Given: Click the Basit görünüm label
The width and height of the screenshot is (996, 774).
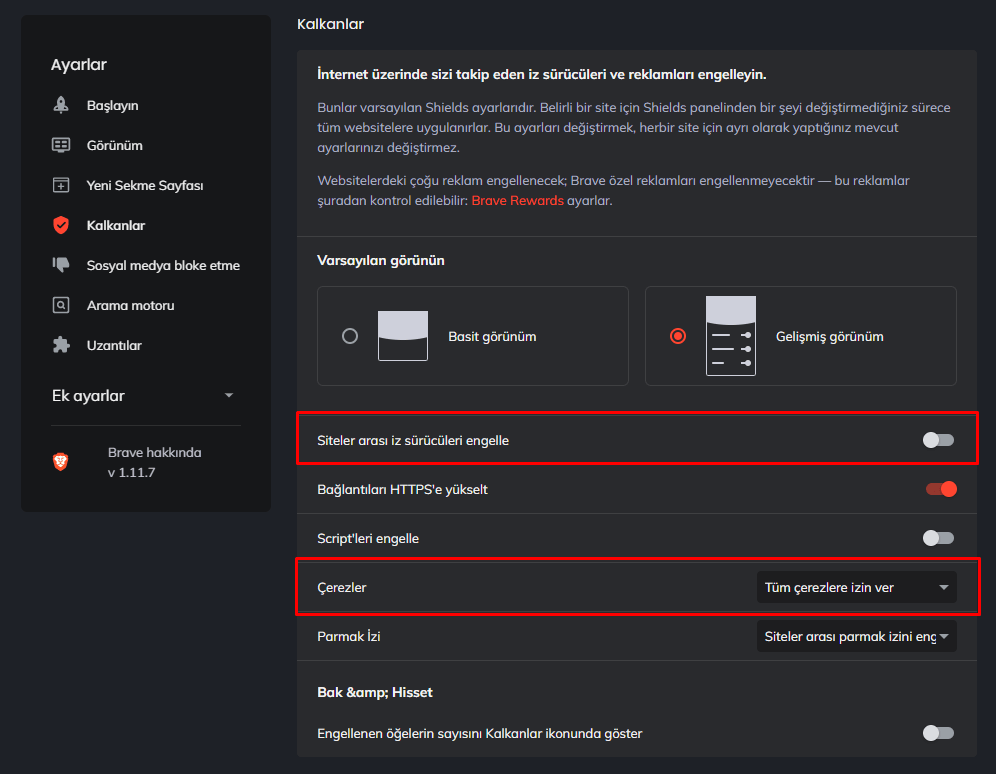Looking at the screenshot, I should click(492, 337).
